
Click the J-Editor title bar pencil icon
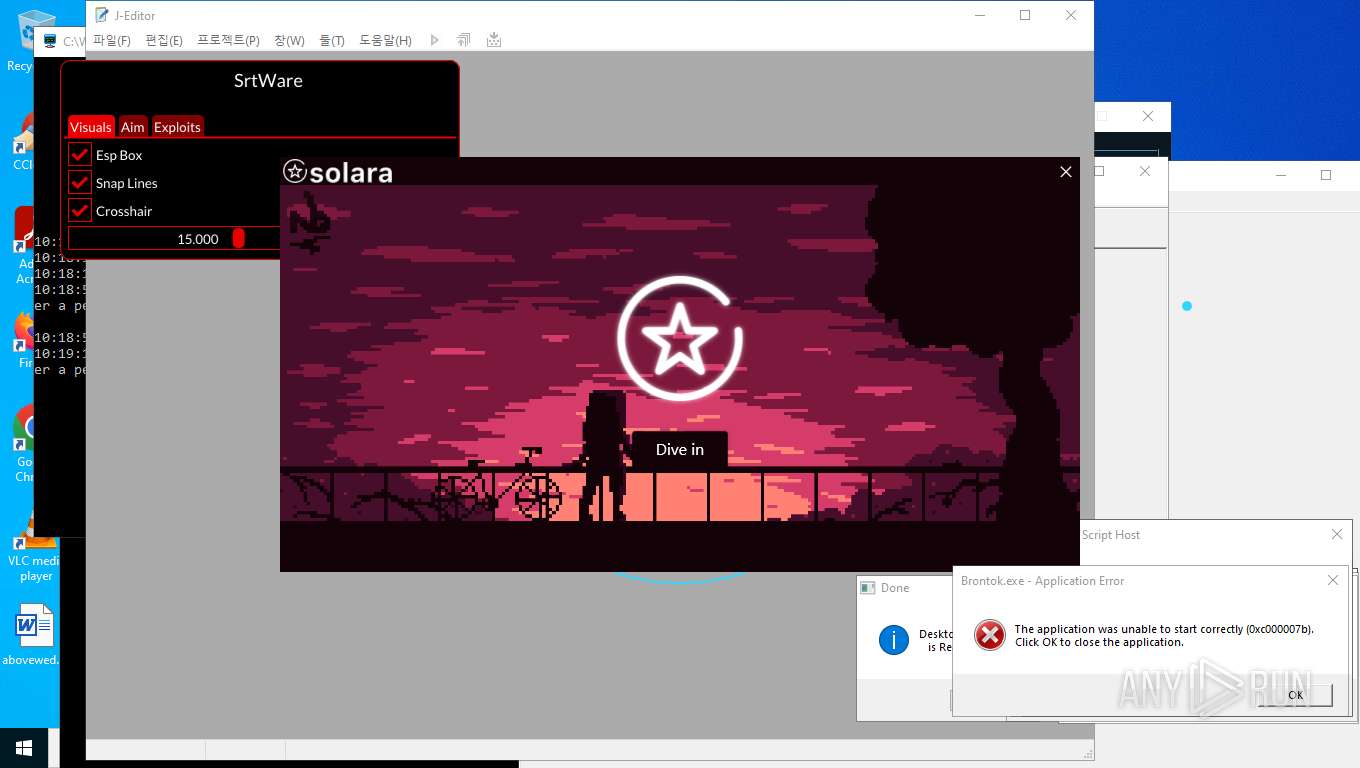point(102,15)
